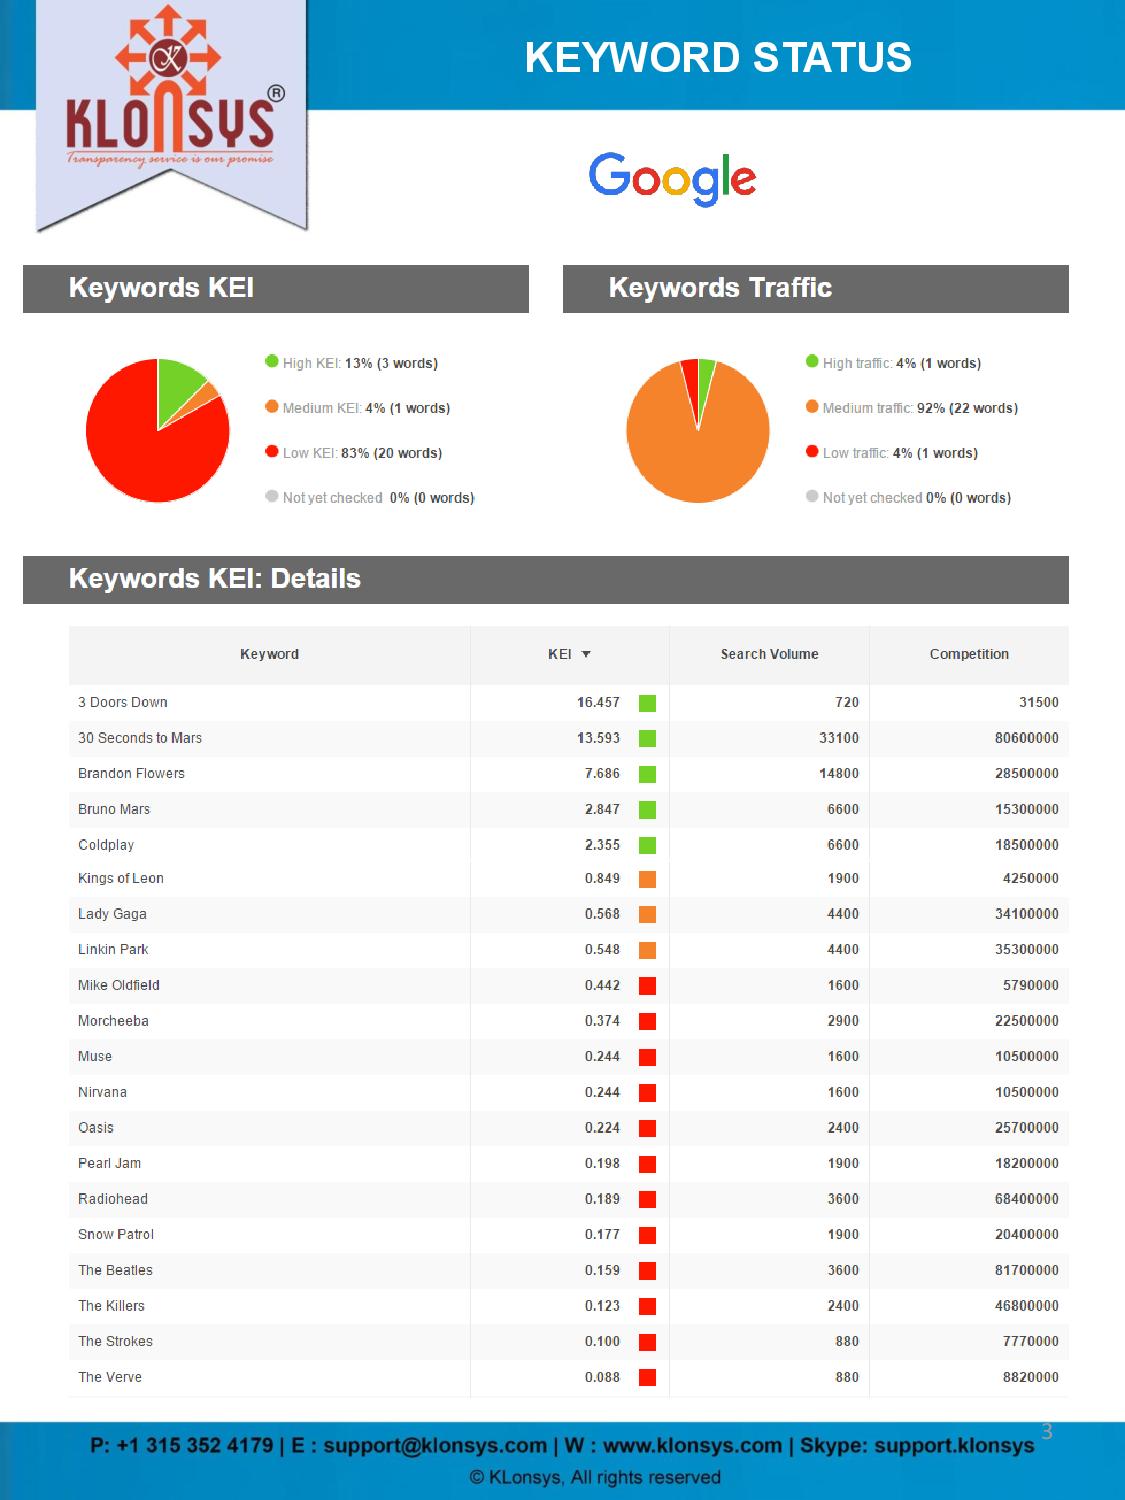This screenshot has width=1125, height=1500.
Task: Click the KLonsys copyright notice
Action: pyautogui.click(x=595, y=1477)
